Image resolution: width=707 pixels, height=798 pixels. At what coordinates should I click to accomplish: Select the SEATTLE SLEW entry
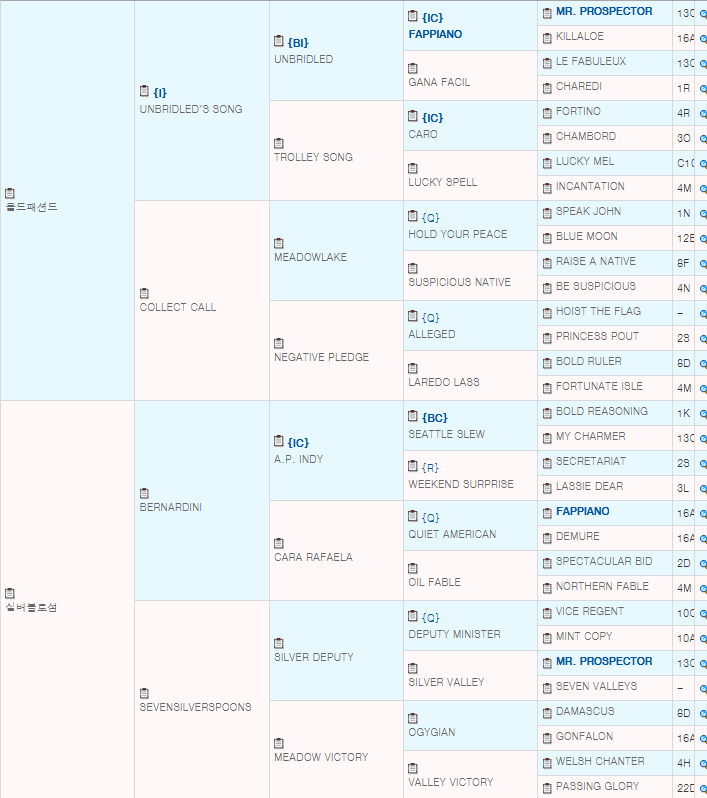446,434
